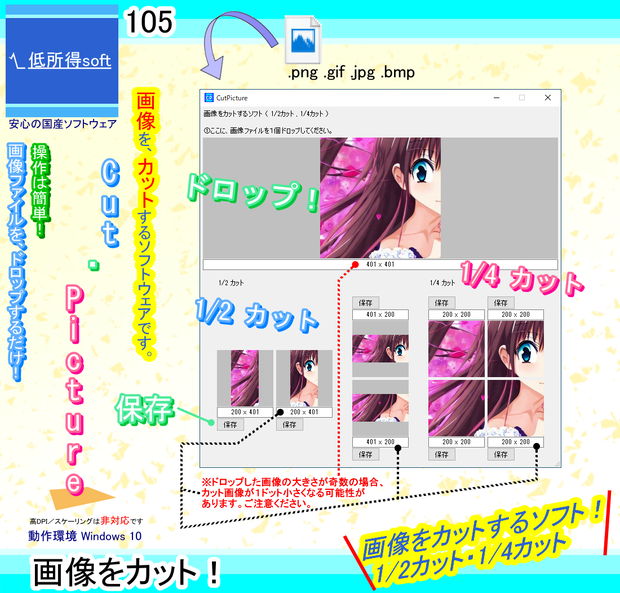Viewport: 620px width, 593px height.
Task: Click the 安心の国産ソフトウェア caption
Action: (x=62, y=124)
